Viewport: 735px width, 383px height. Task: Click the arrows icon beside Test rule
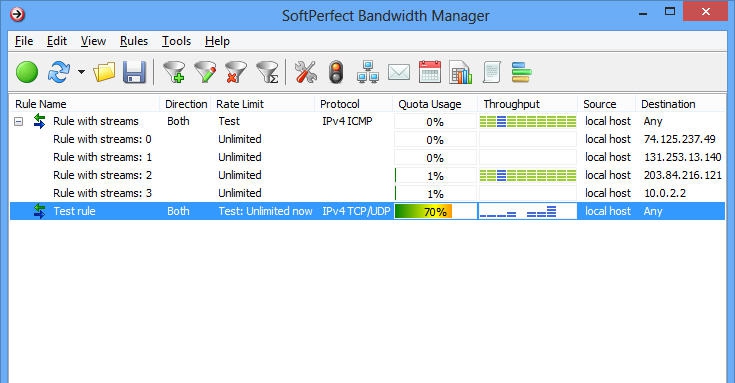tap(39, 211)
